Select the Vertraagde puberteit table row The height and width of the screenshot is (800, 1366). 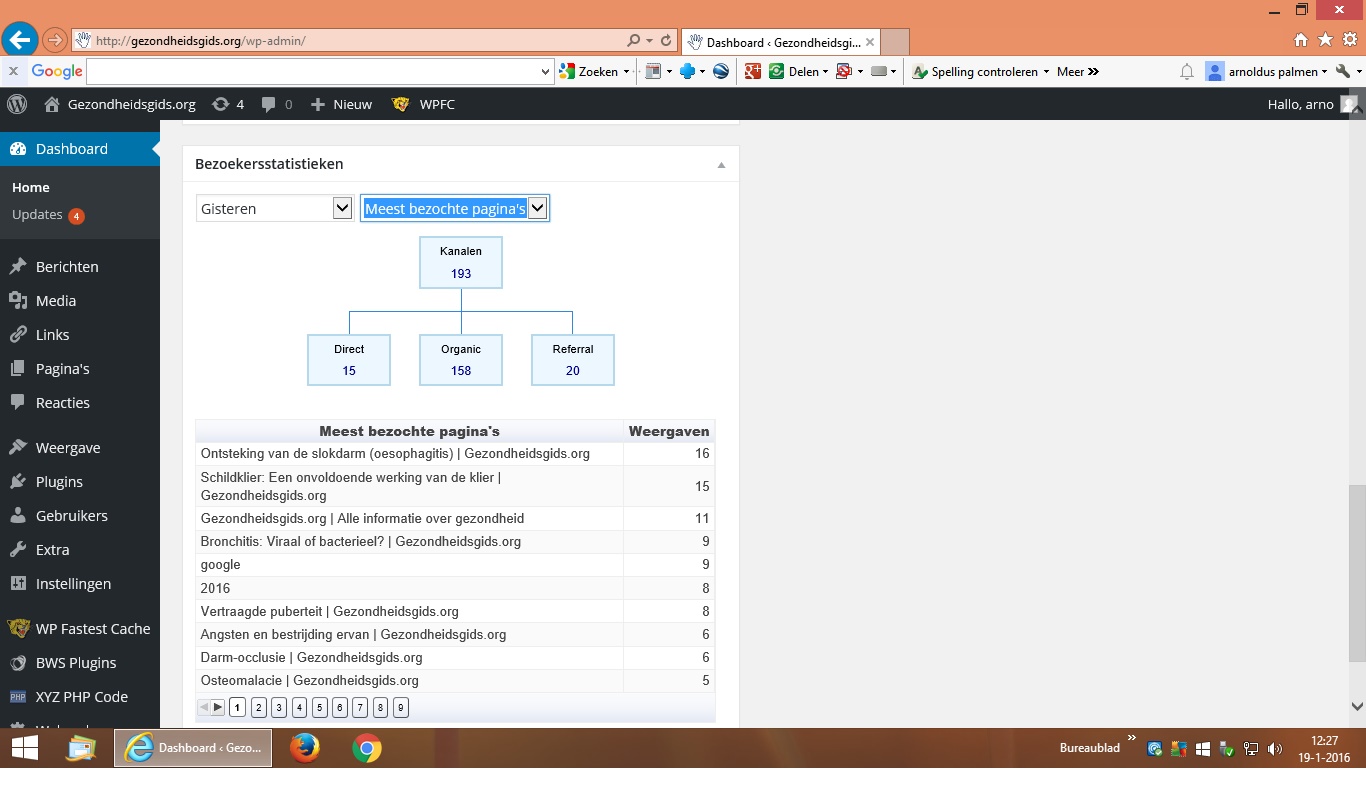click(455, 611)
